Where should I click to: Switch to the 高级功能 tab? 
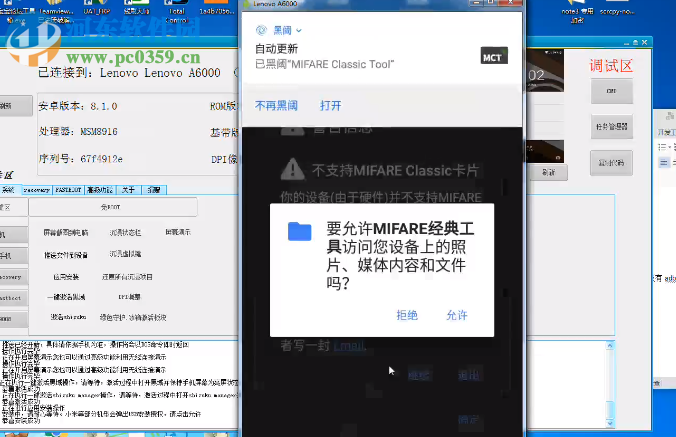[100, 190]
